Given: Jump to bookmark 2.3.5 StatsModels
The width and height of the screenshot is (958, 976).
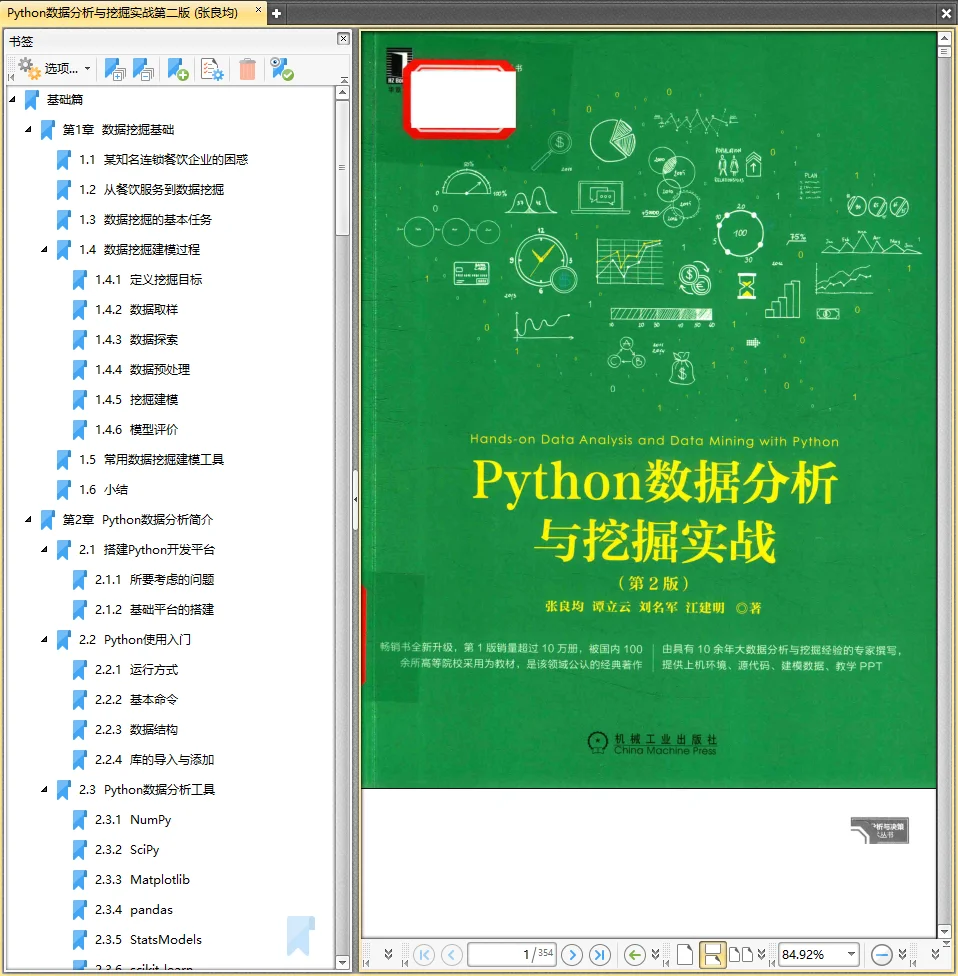Looking at the screenshot, I should pyautogui.click(x=148, y=939).
